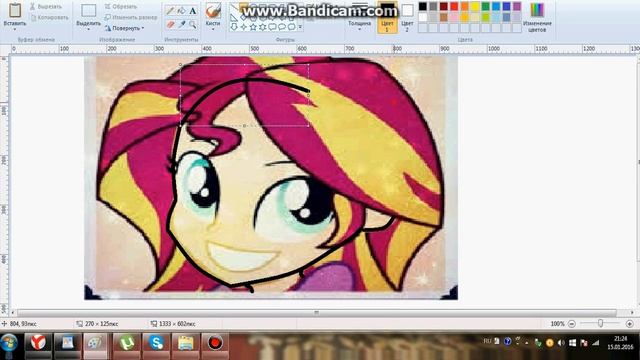Click zoom in plus button
This screenshot has height=360, width=640.
coord(629,324)
